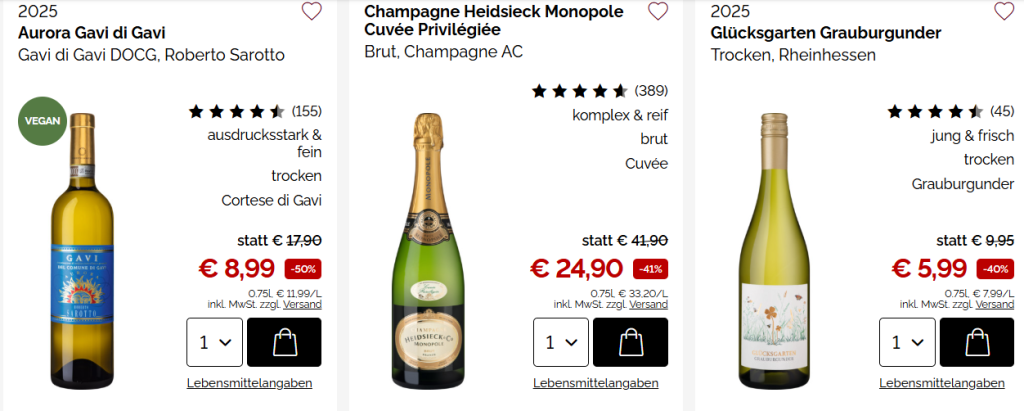Add Glücksgarten Grauburgunder to wishlist heart

(x=1004, y=12)
